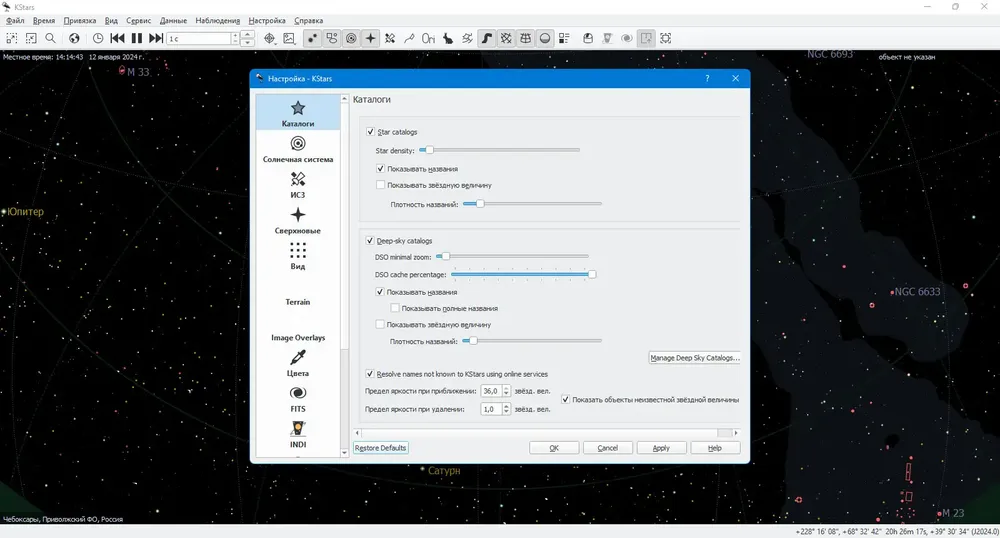The height and width of the screenshot is (538, 1000).
Task: Open the Сервис menu
Action: (138, 20)
